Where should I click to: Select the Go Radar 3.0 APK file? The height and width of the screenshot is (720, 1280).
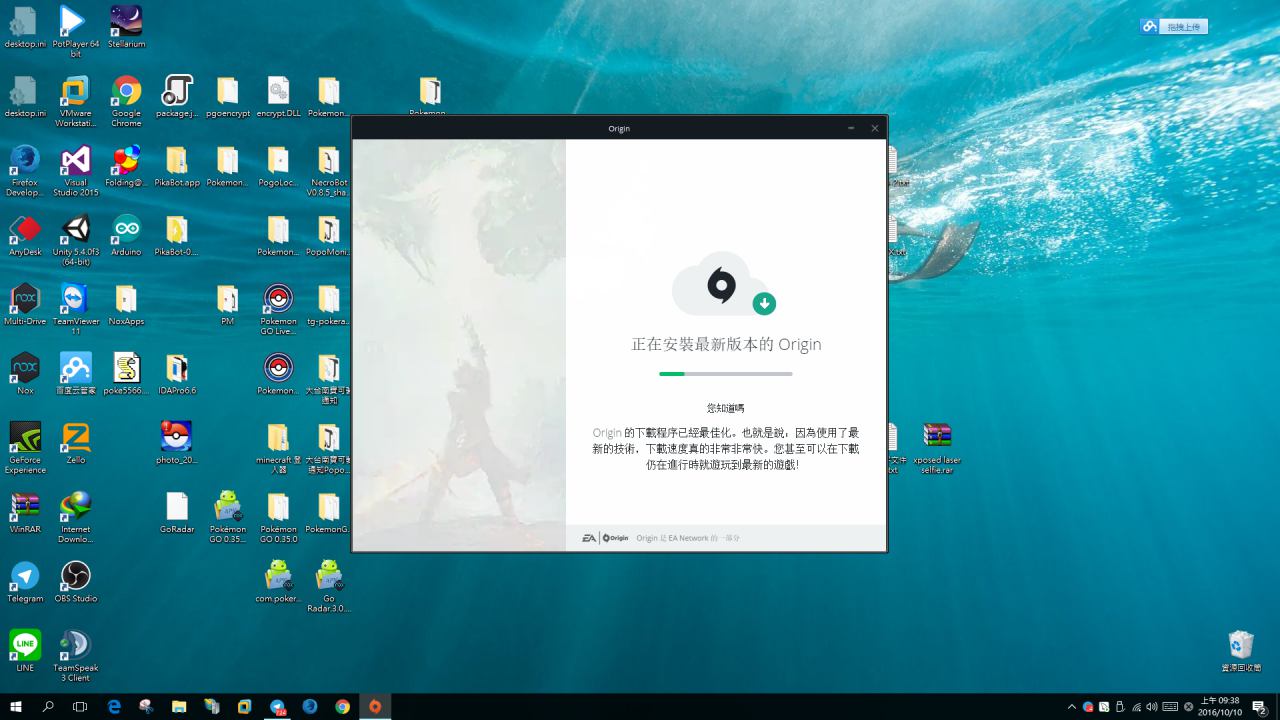[x=329, y=585]
